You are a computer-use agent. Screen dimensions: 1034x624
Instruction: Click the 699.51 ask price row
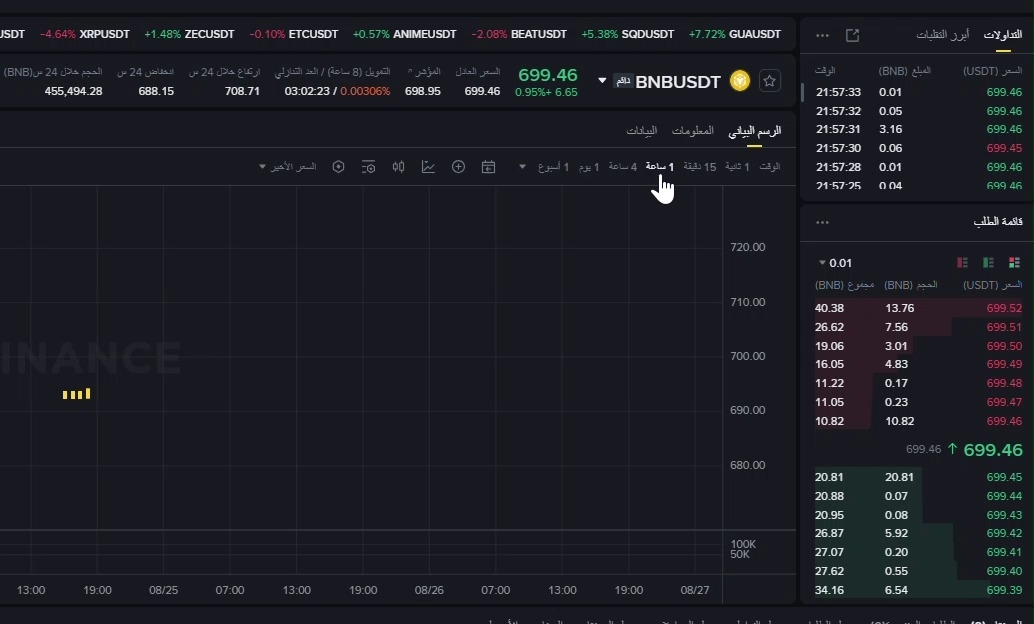point(918,327)
